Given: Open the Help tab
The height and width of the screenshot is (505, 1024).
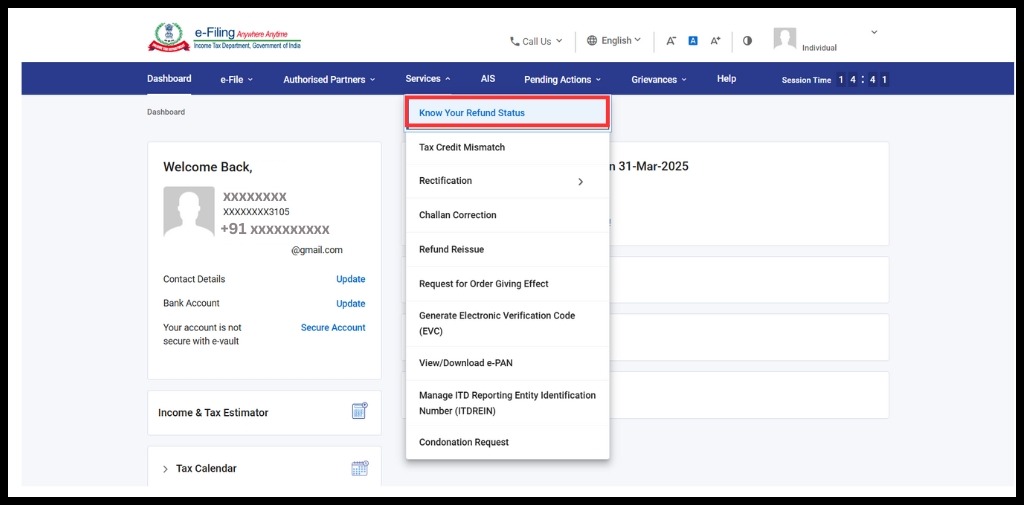Looking at the screenshot, I should [726, 78].
